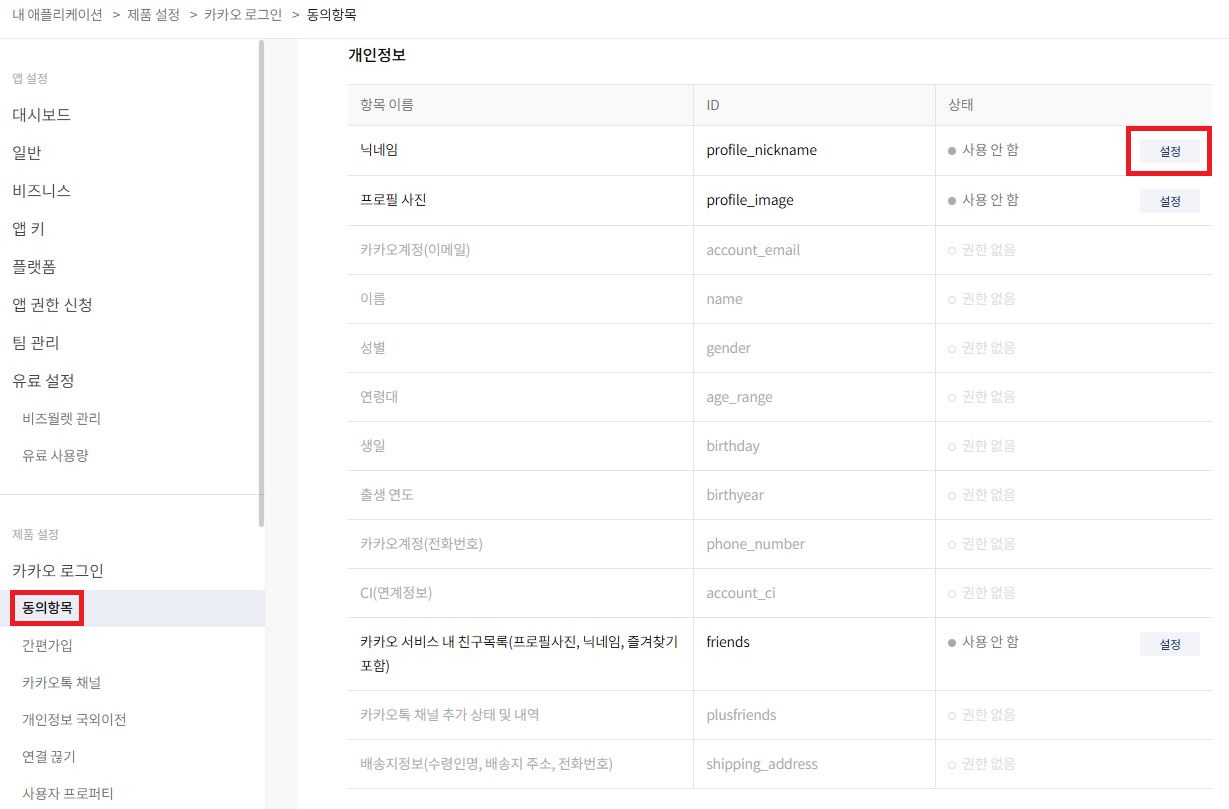Viewport: 1229px width, 809px height.
Task: Select 플랫폼 in the sidebar
Action: [34, 267]
